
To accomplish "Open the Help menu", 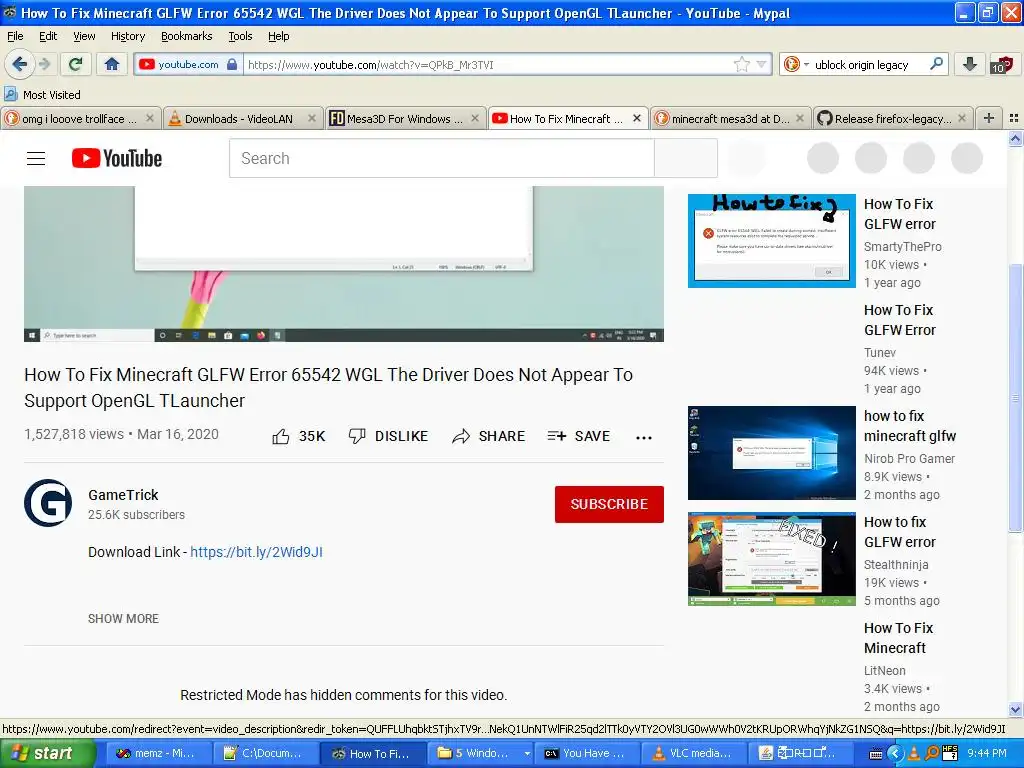I will [279, 36].
